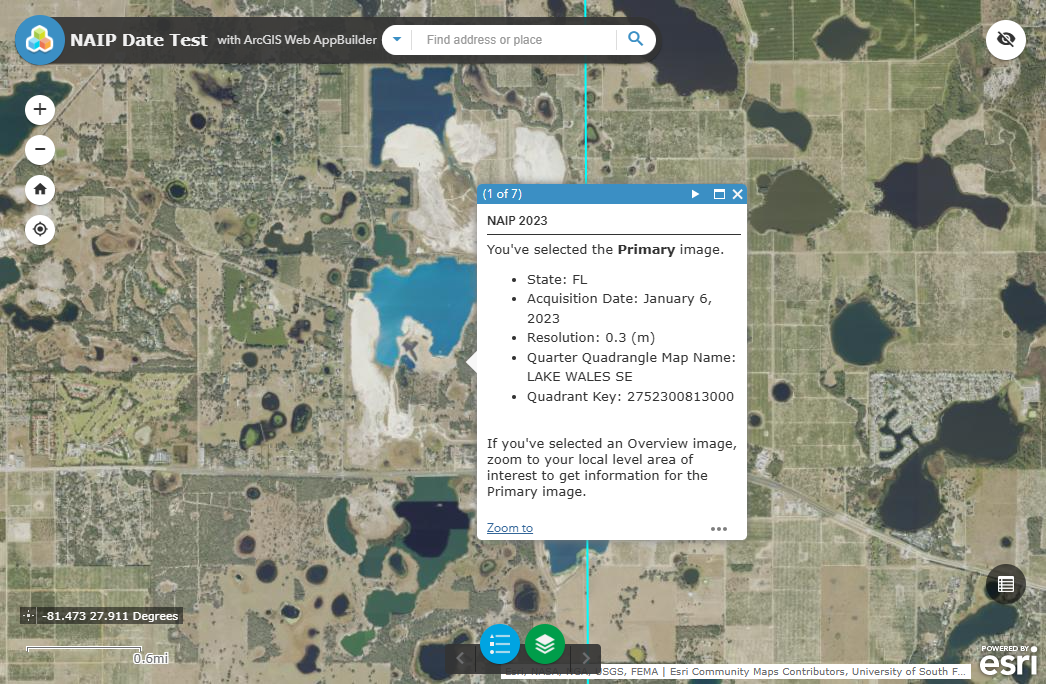Open the Legend widget icon
This screenshot has width=1046, height=684.
coord(499,645)
